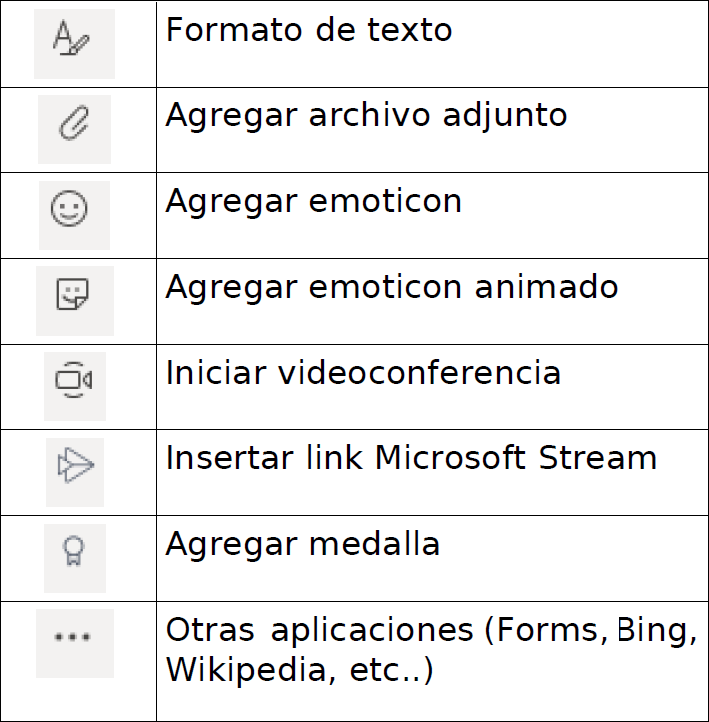Image resolution: width=709 pixels, height=722 pixels.
Task: Click the 'Agregar emoticon animado' text
Action: pyautogui.click(x=392, y=289)
